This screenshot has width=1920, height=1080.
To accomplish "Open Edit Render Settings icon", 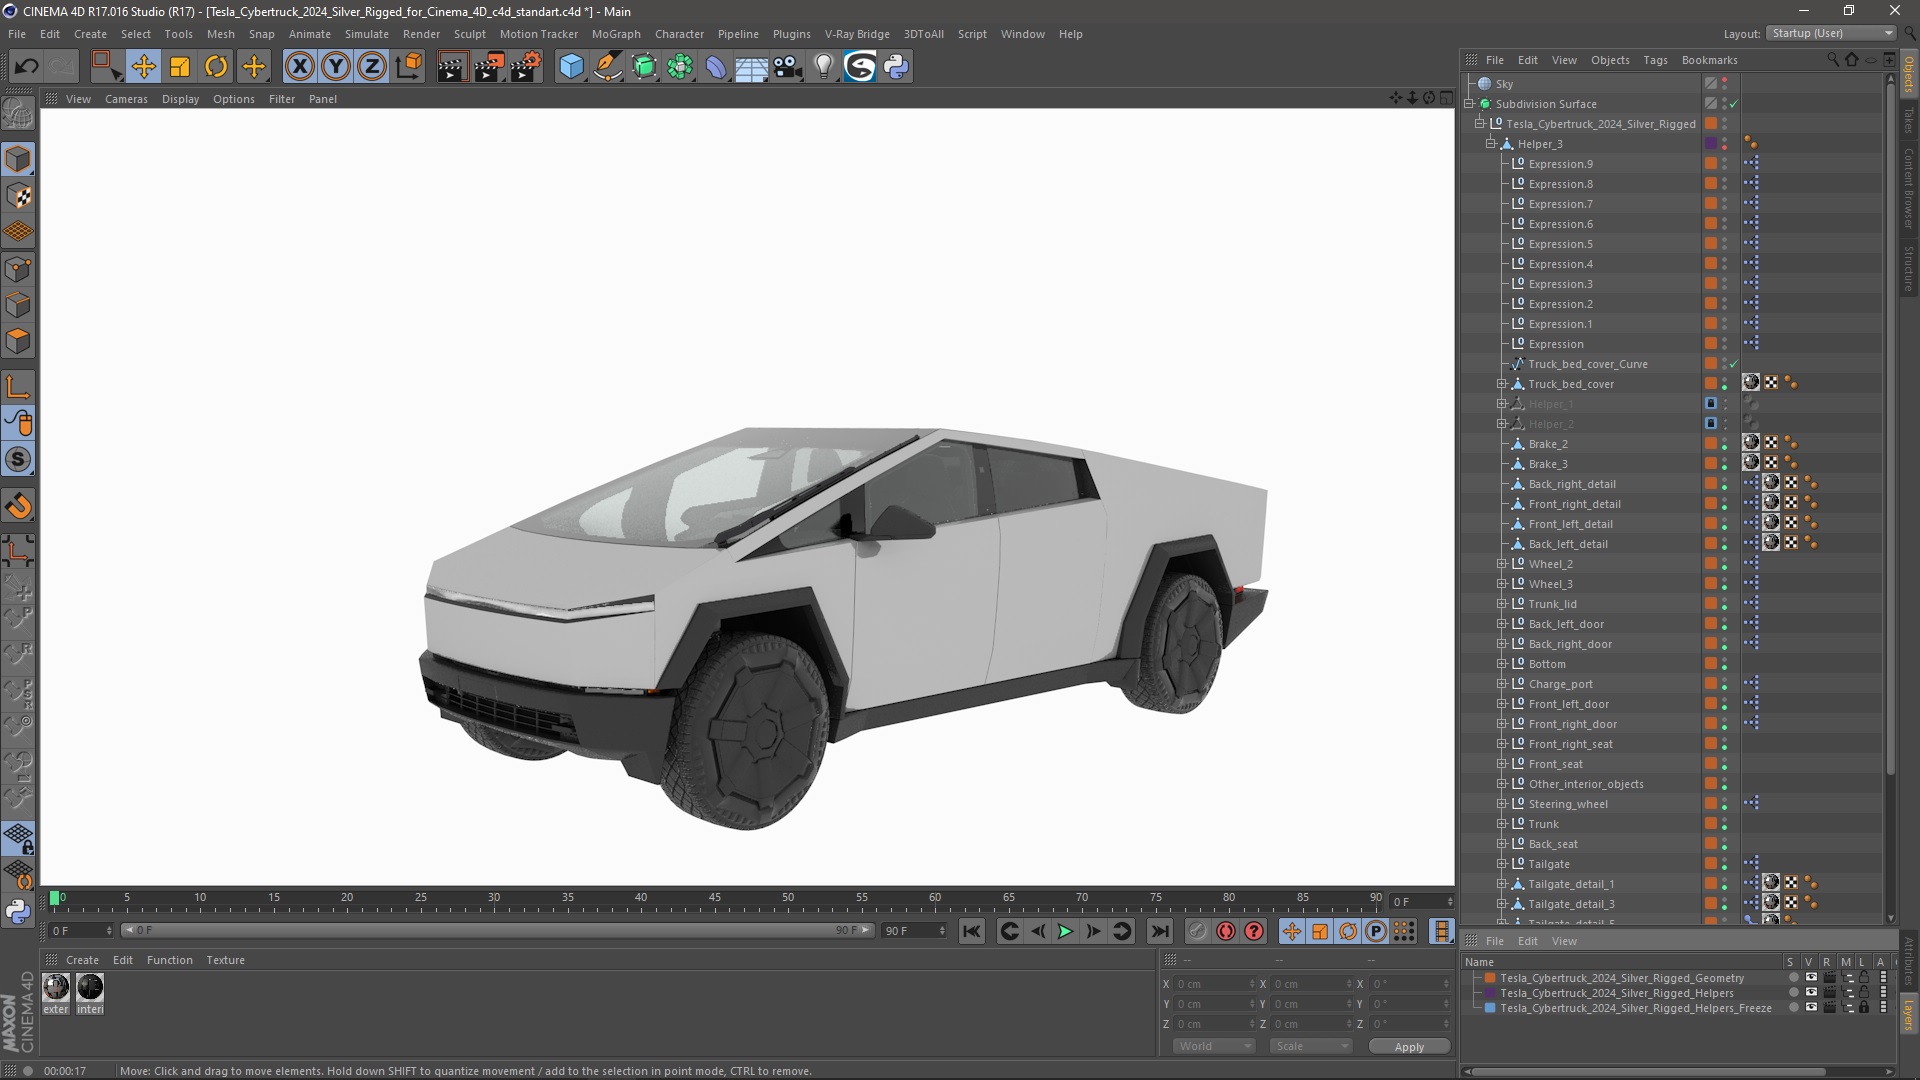I will click(526, 67).
